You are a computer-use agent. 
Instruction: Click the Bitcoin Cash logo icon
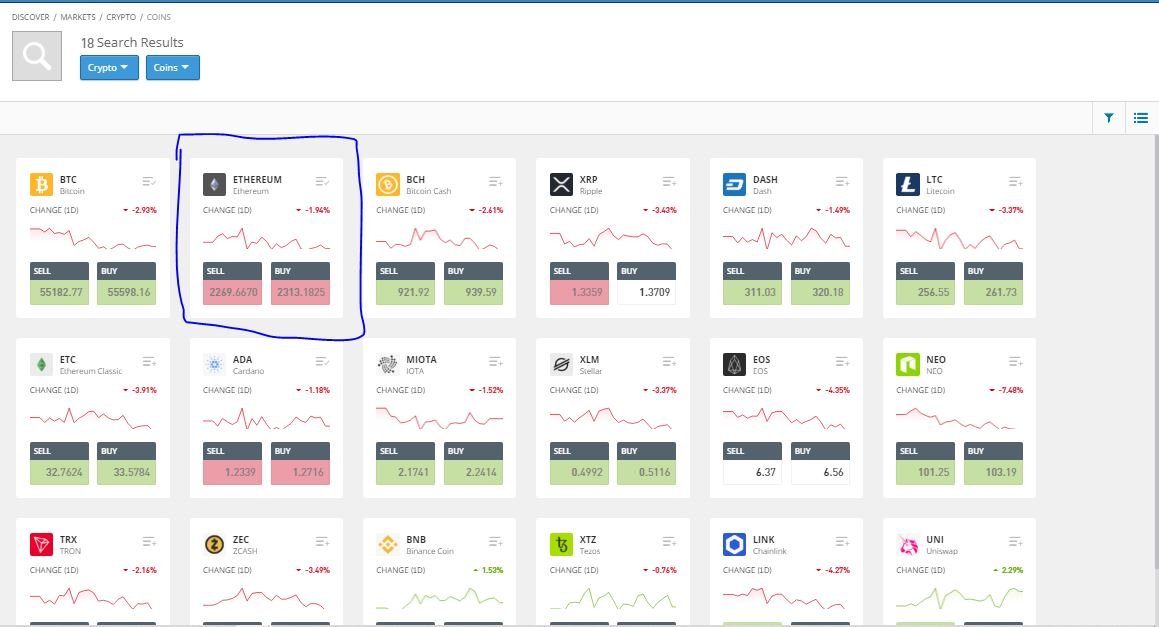click(387, 184)
